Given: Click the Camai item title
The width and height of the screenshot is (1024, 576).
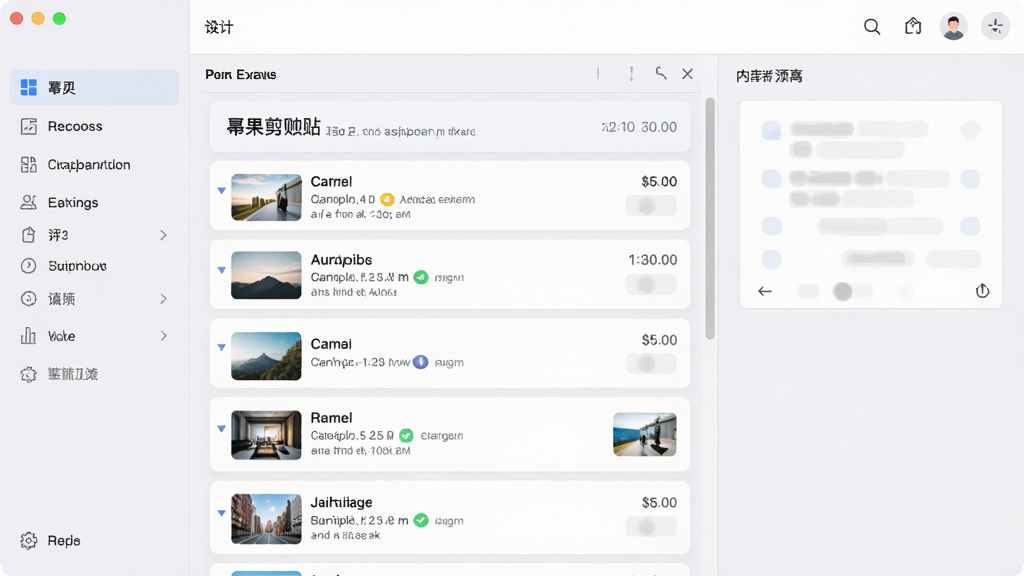Looking at the screenshot, I should [330, 344].
